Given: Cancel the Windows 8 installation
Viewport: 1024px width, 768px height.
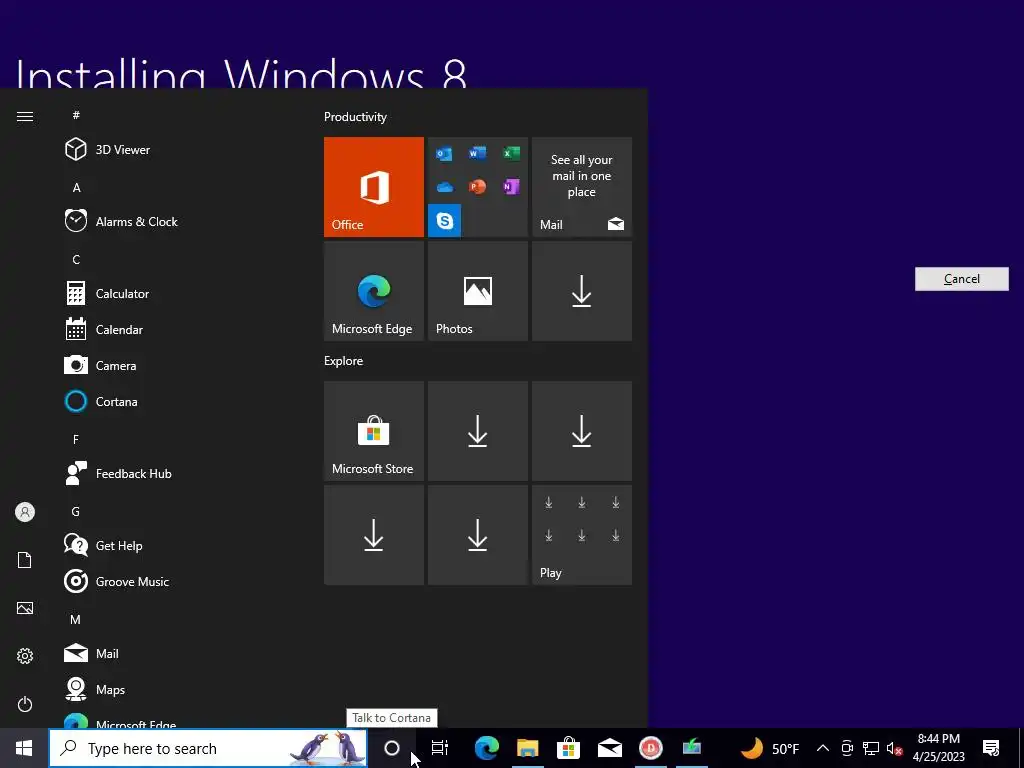Looking at the screenshot, I should tap(961, 279).
